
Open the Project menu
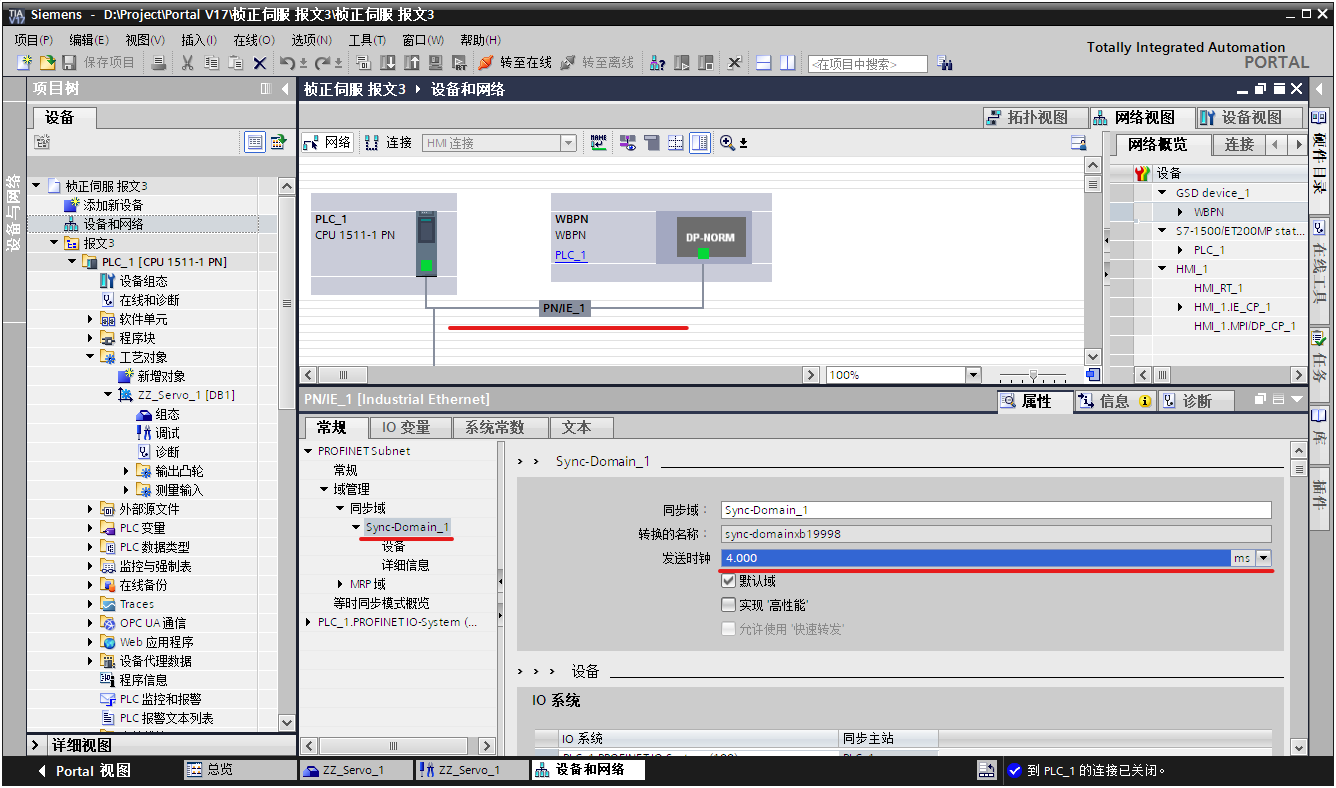(x=33, y=40)
